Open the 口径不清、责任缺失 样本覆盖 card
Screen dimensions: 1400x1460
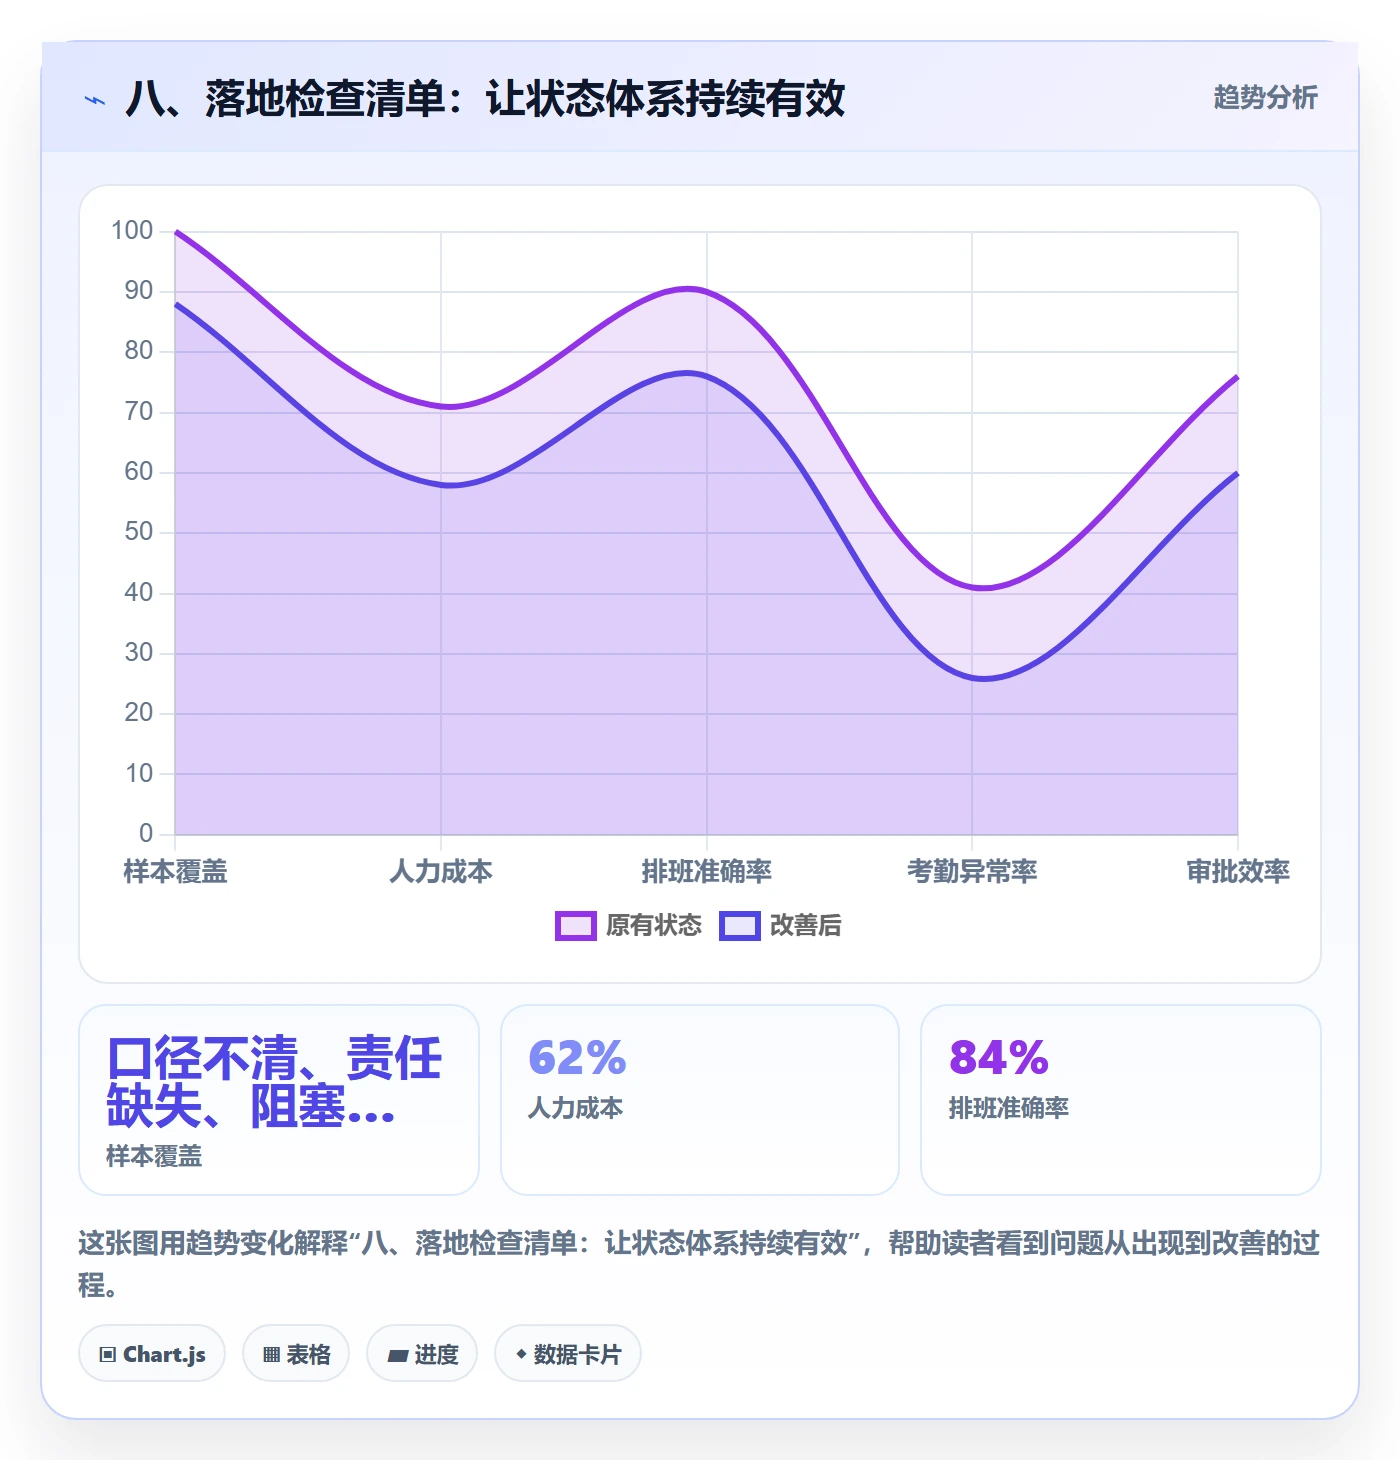pos(279,1100)
